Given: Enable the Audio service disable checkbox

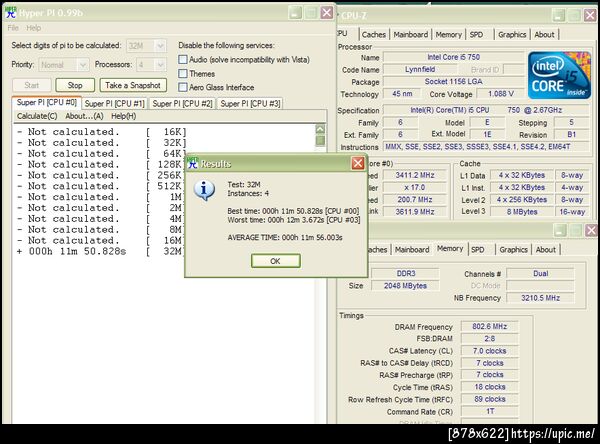Looking at the screenshot, I should pyautogui.click(x=183, y=59).
